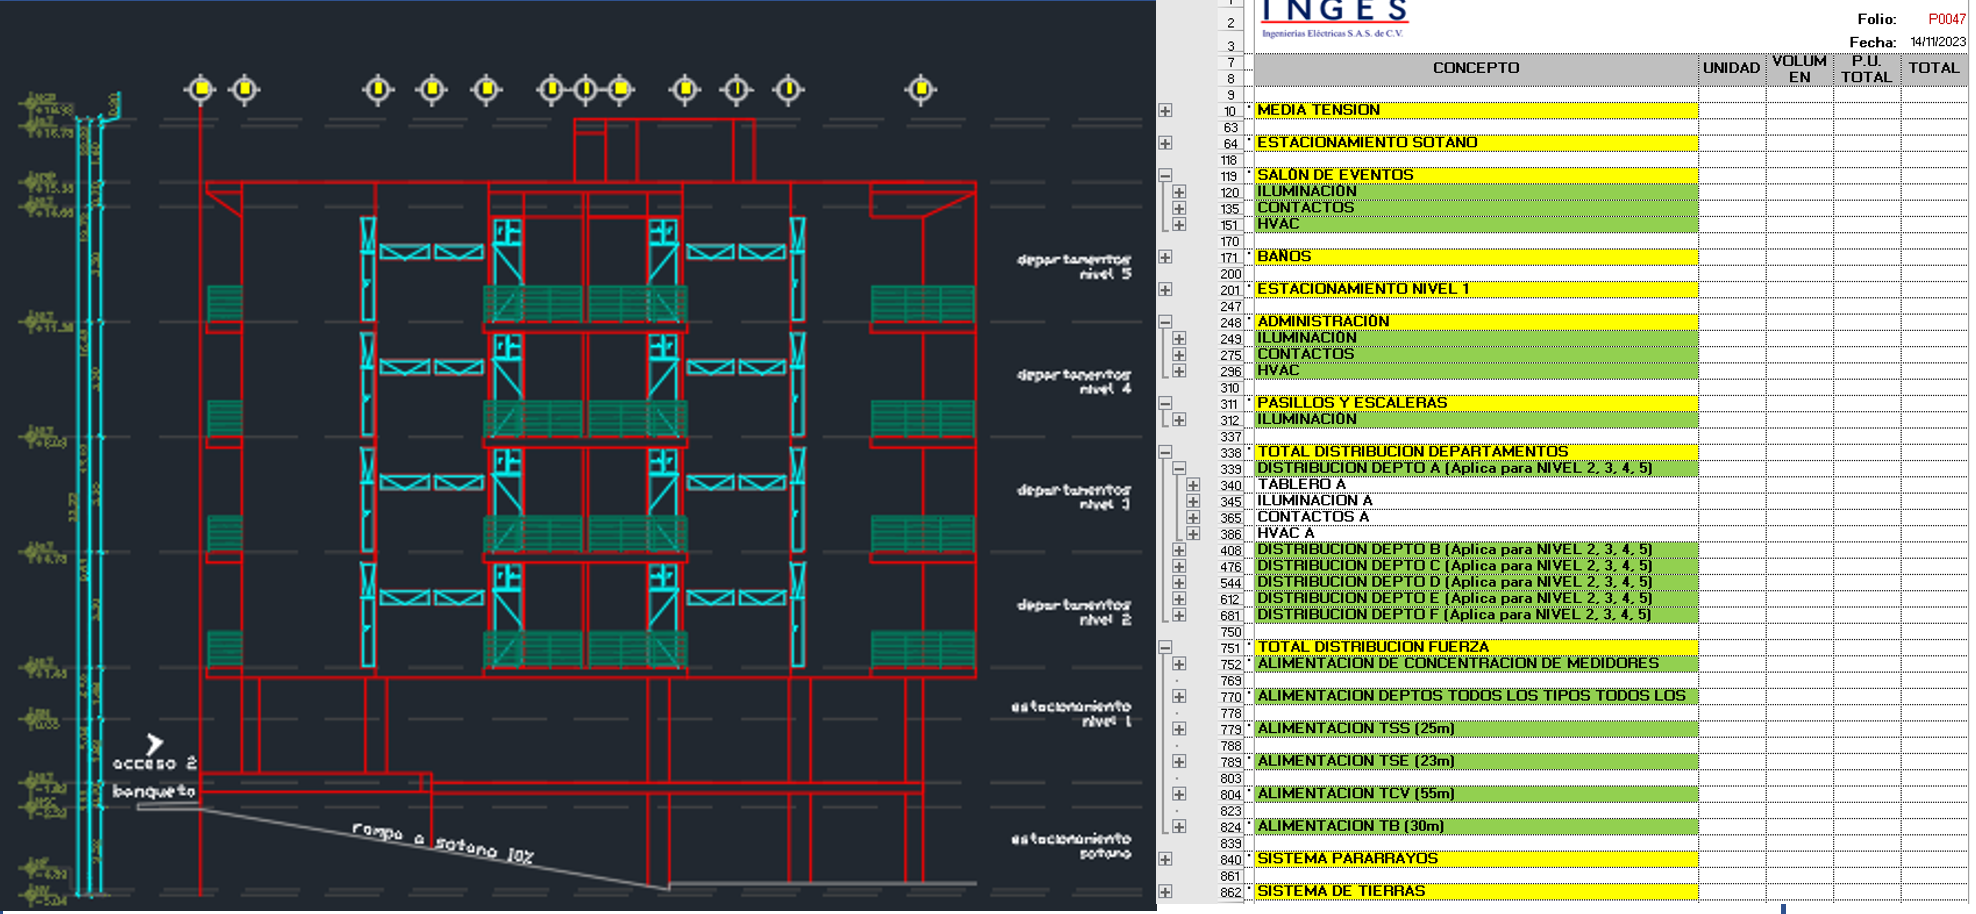Select the UNIDAD header cell
Viewport: 1976px width, 914px height.
pos(1731,69)
